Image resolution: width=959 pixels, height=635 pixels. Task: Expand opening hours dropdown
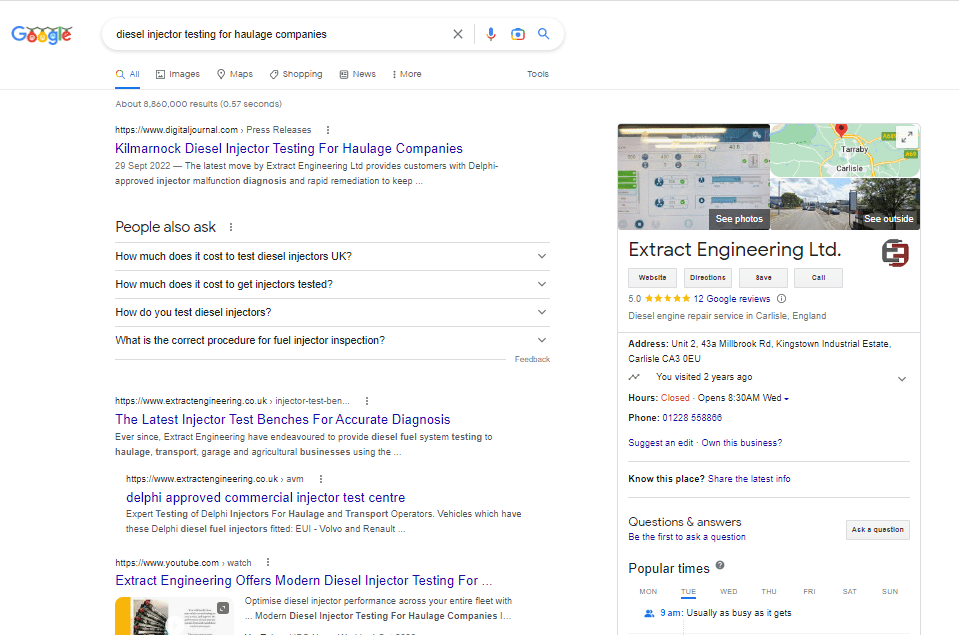pos(787,398)
